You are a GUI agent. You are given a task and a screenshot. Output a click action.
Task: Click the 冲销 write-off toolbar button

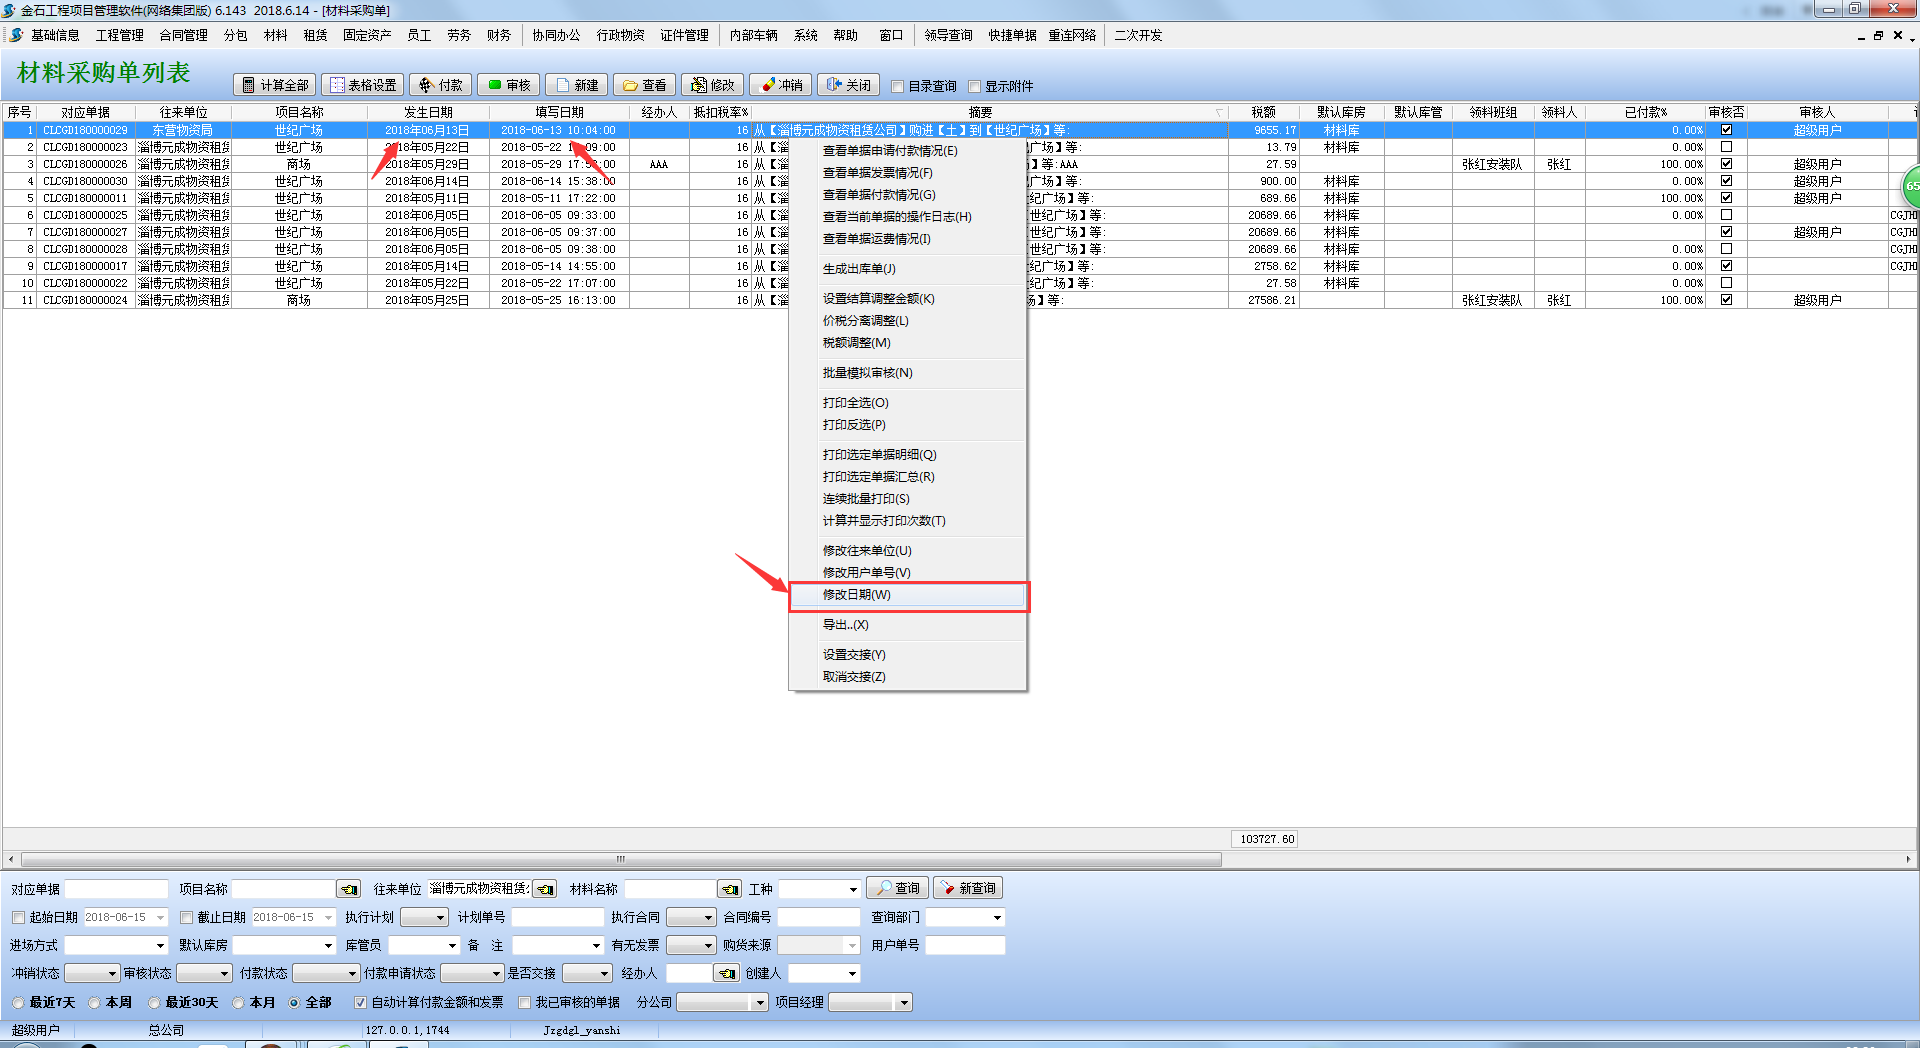pos(781,85)
